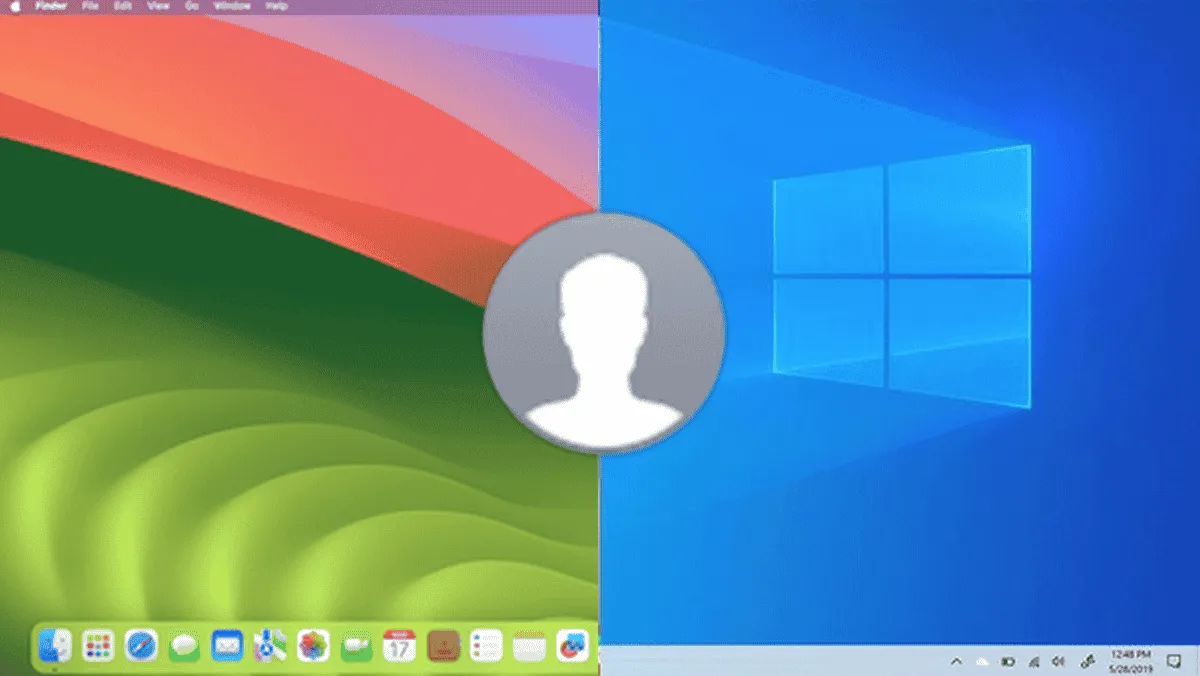Open Reminders from the dock
Image resolution: width=1200 pixels, height=676 pixels.
(486, 646)
